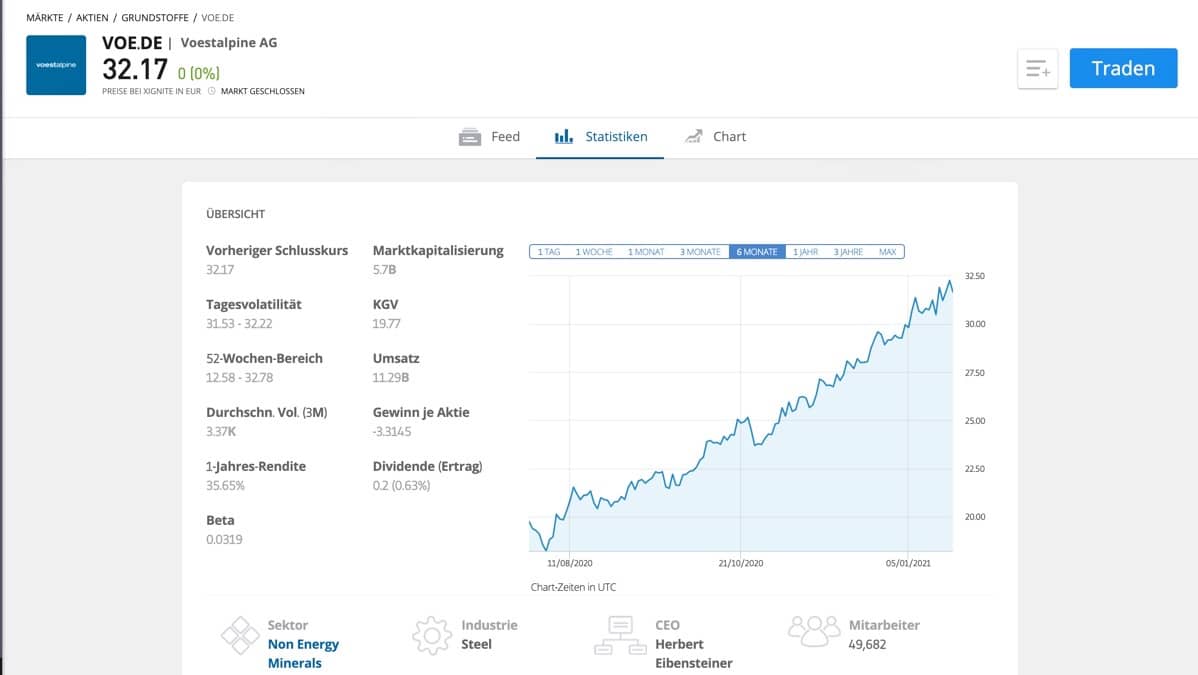Open the add-to-watchlist icon button

(1037, 69)
